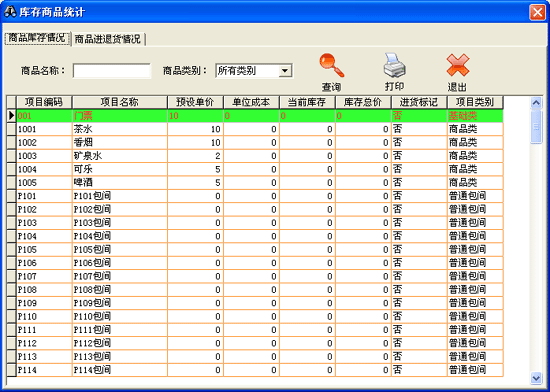Click scrollbar up arrow
Viewport: 550px width, 392px height.
click(x=536, y=103)
